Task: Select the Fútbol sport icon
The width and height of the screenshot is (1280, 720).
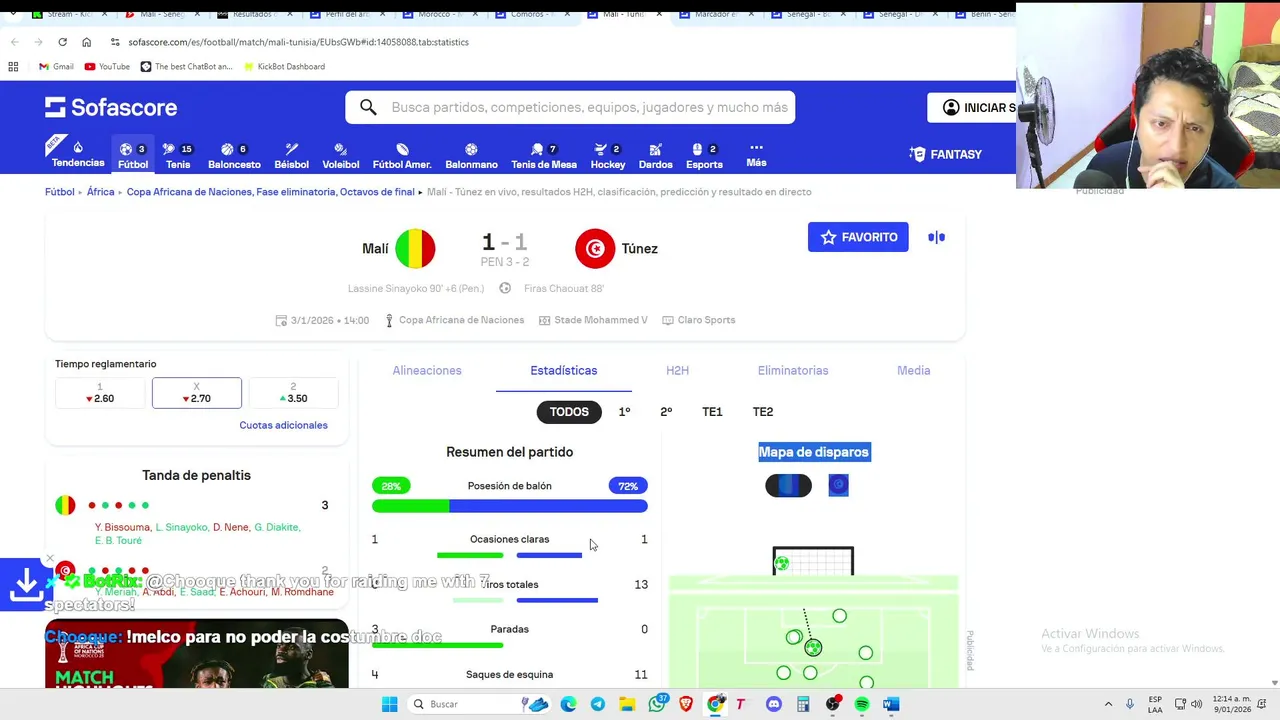Action: pos(132,155)
